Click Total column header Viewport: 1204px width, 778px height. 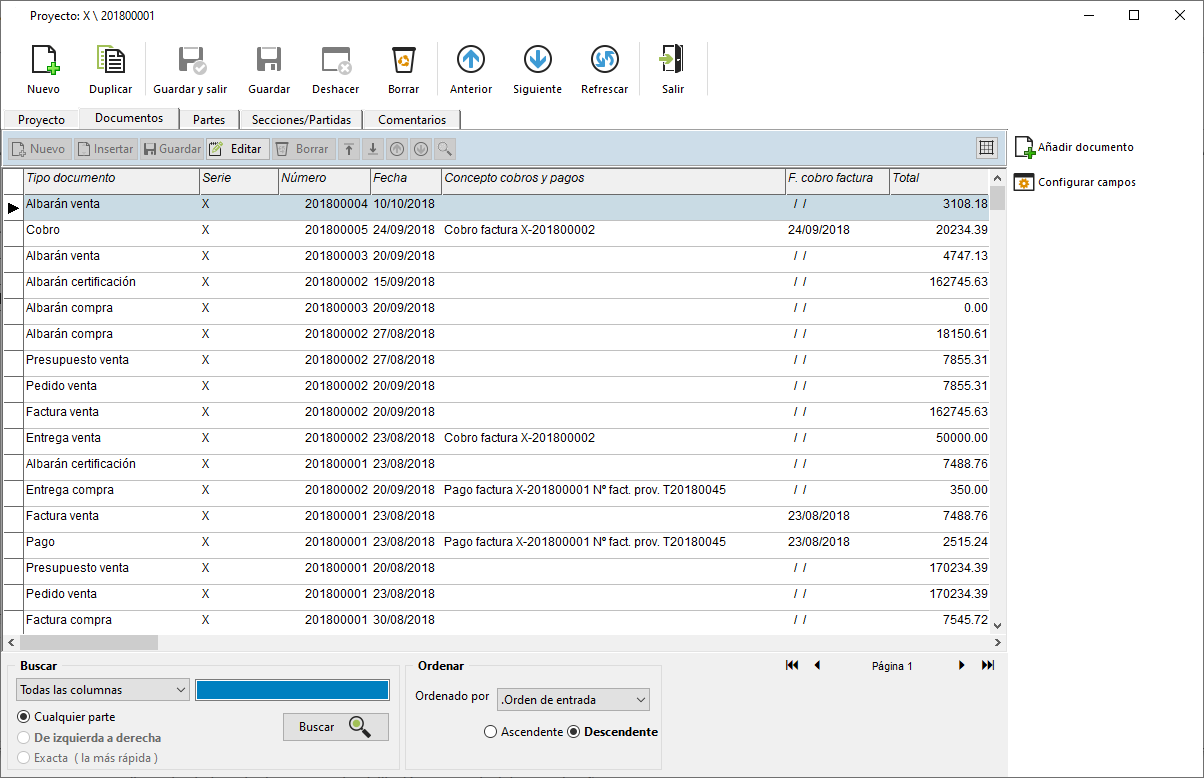pos(939,179)
